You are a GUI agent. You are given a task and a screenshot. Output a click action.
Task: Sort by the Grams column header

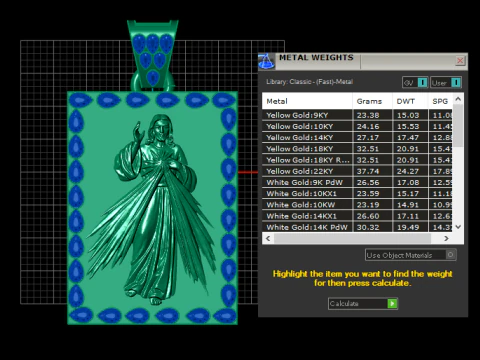tap(372, 101)
